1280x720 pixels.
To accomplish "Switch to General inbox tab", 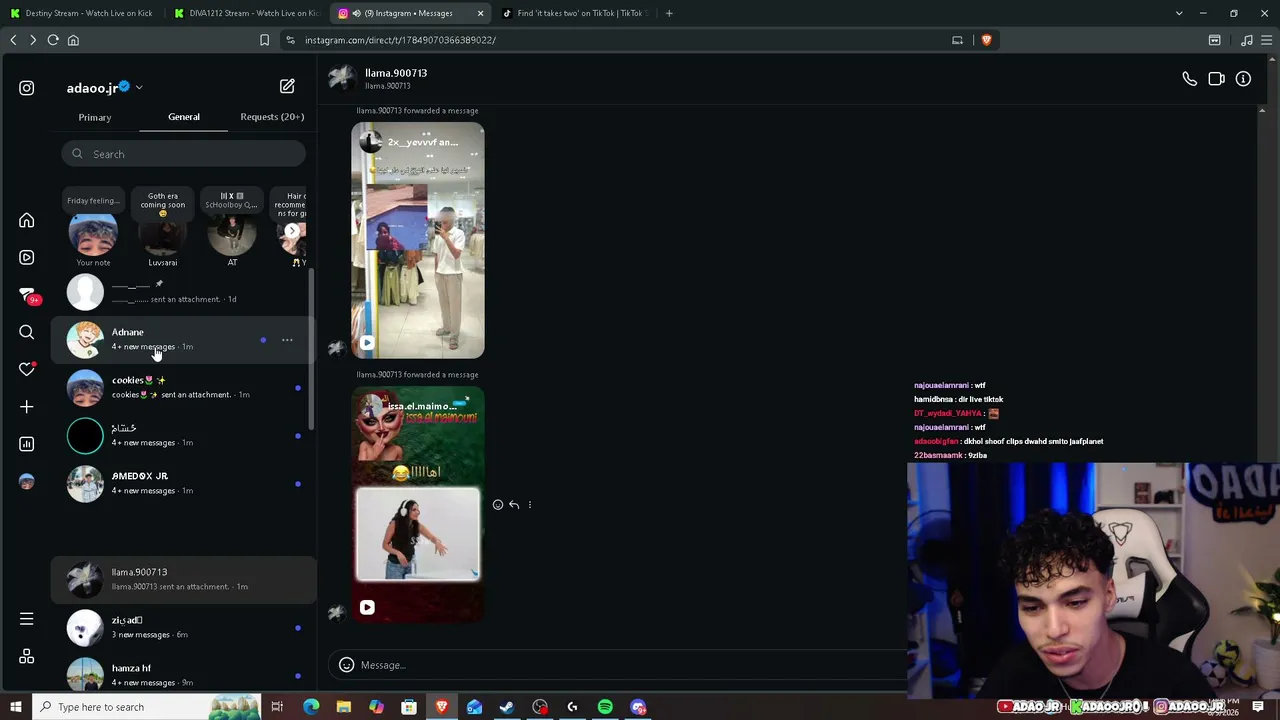I will (x=184, y=117).
